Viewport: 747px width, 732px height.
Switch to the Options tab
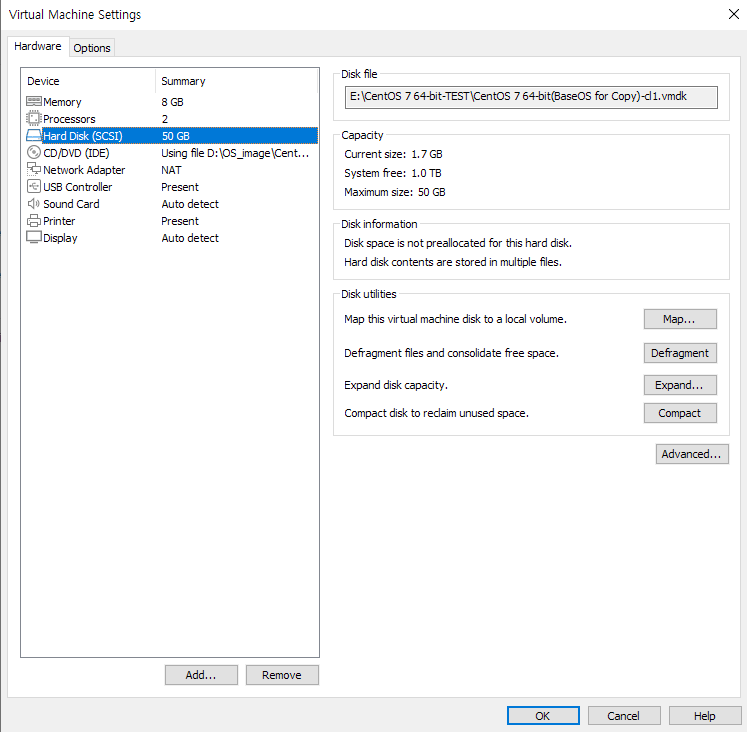[92, 48]
